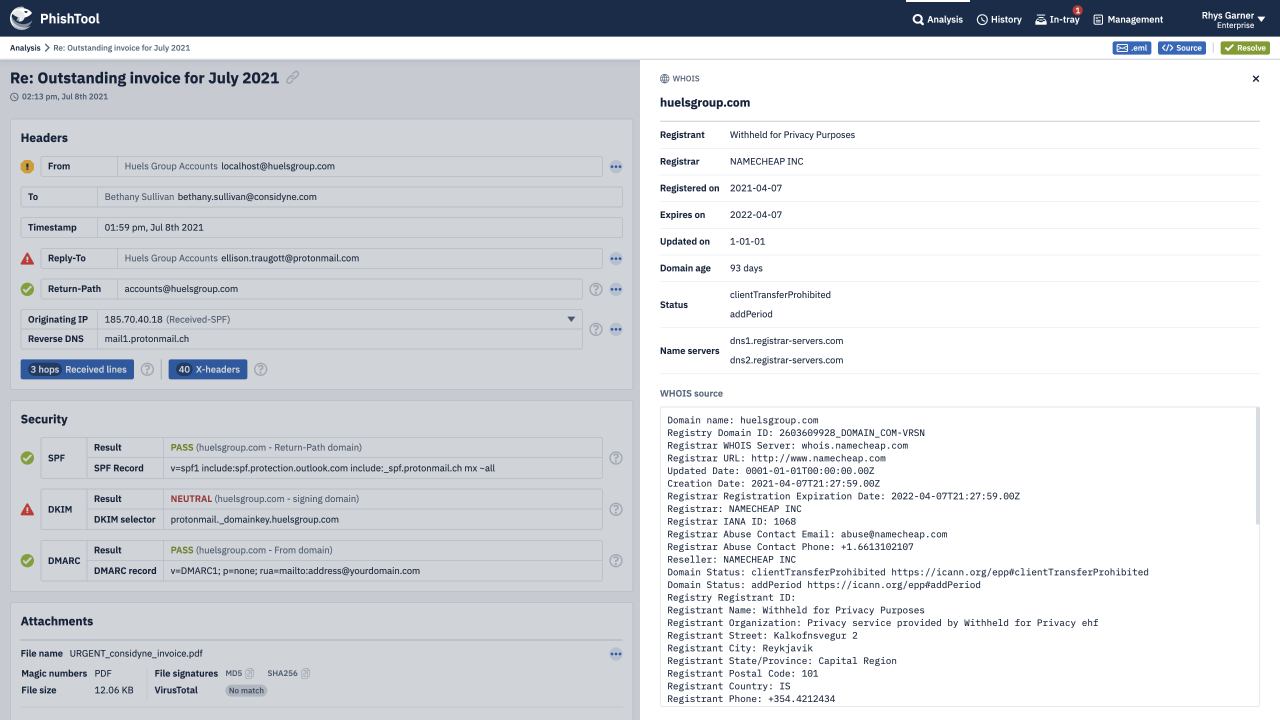Click the VirusTotal No match badge
The image size is (1280, 720).
246,690
